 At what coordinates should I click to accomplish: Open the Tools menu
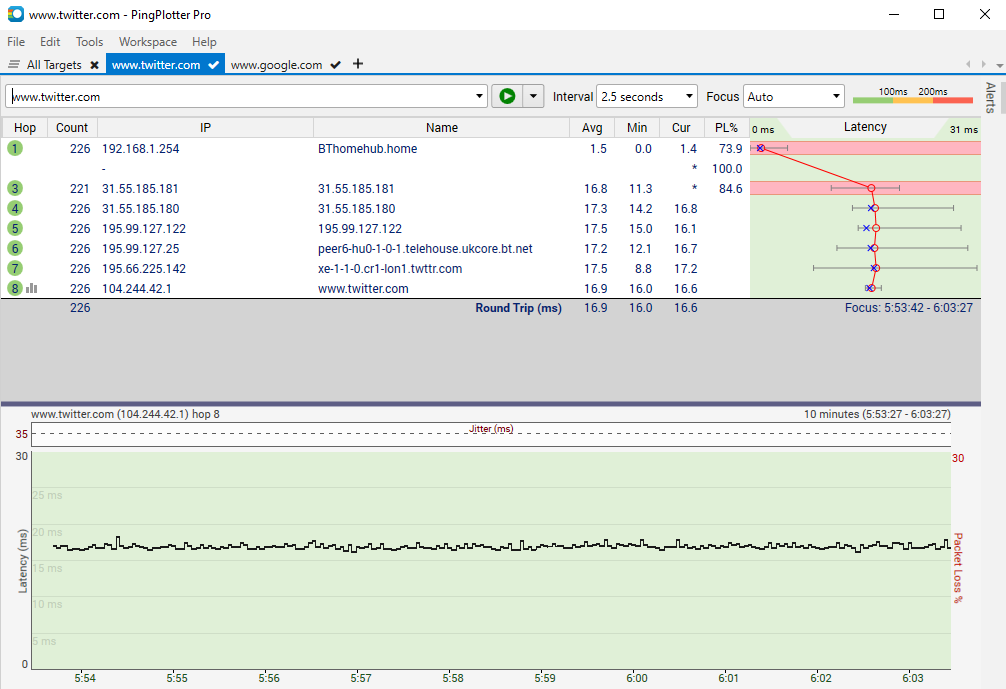pos(89,42)
